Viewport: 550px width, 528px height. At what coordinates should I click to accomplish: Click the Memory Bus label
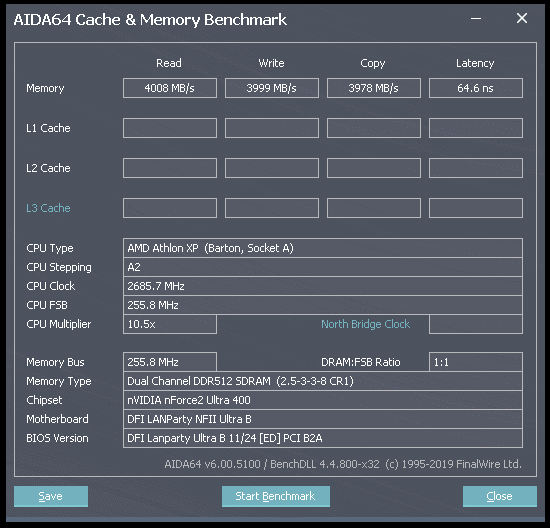coord(55,362)
